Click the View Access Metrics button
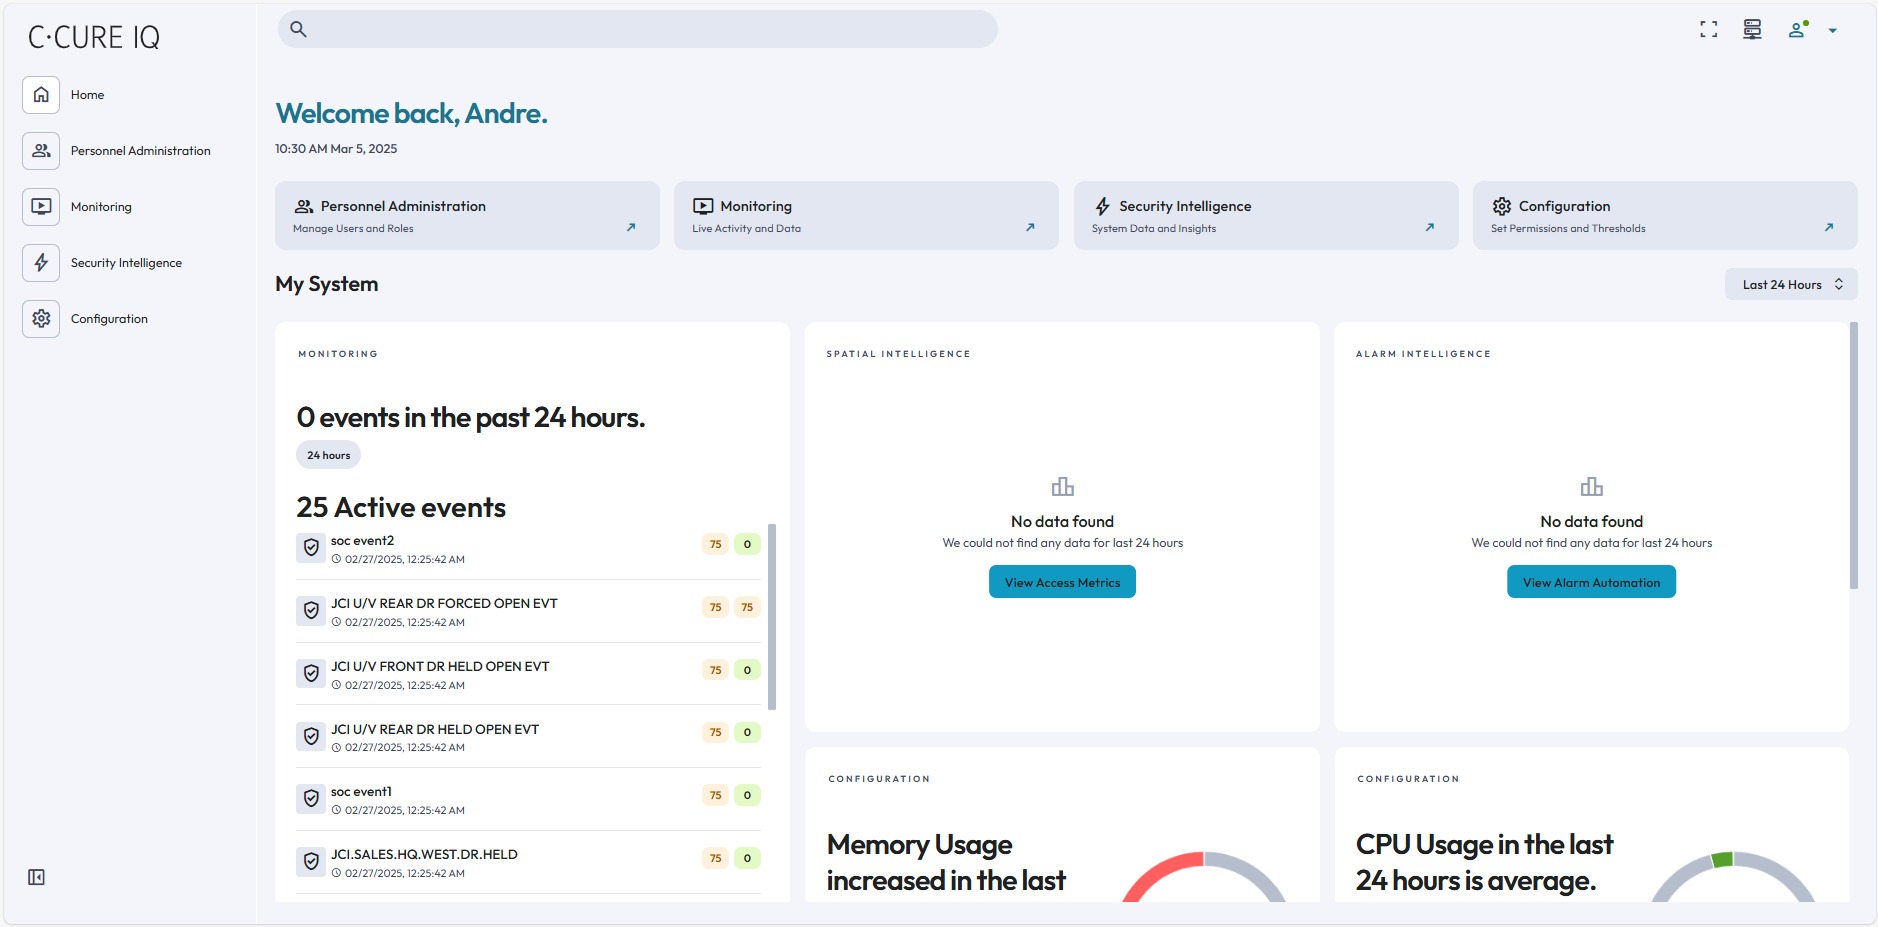The height and width of the screenshot is (927, 1878). (1062, 581)
